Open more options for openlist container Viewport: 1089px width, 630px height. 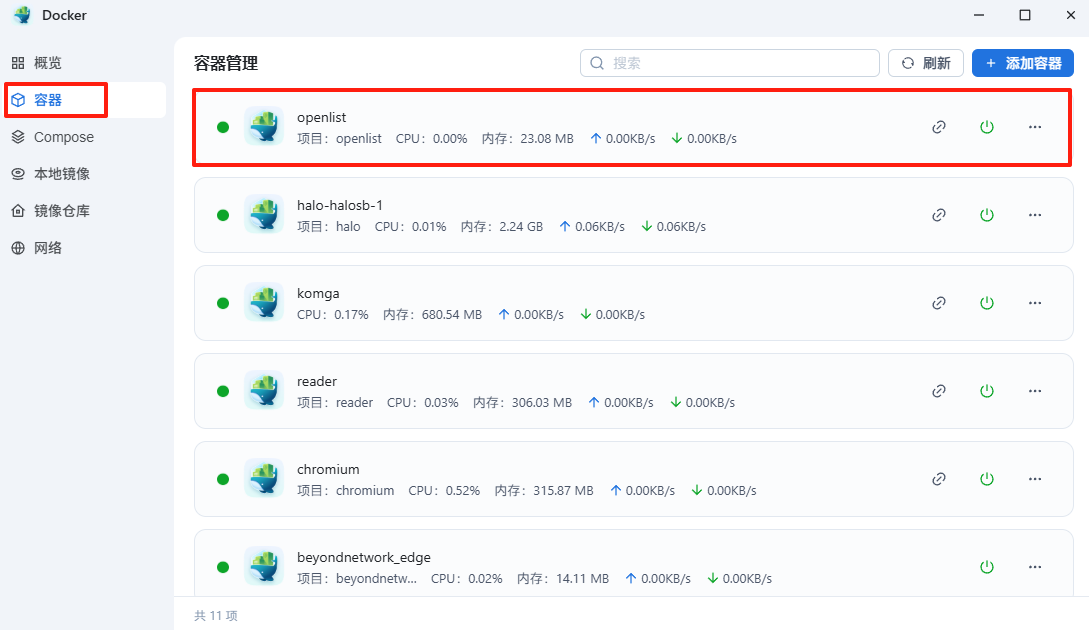click(1035, 127)
